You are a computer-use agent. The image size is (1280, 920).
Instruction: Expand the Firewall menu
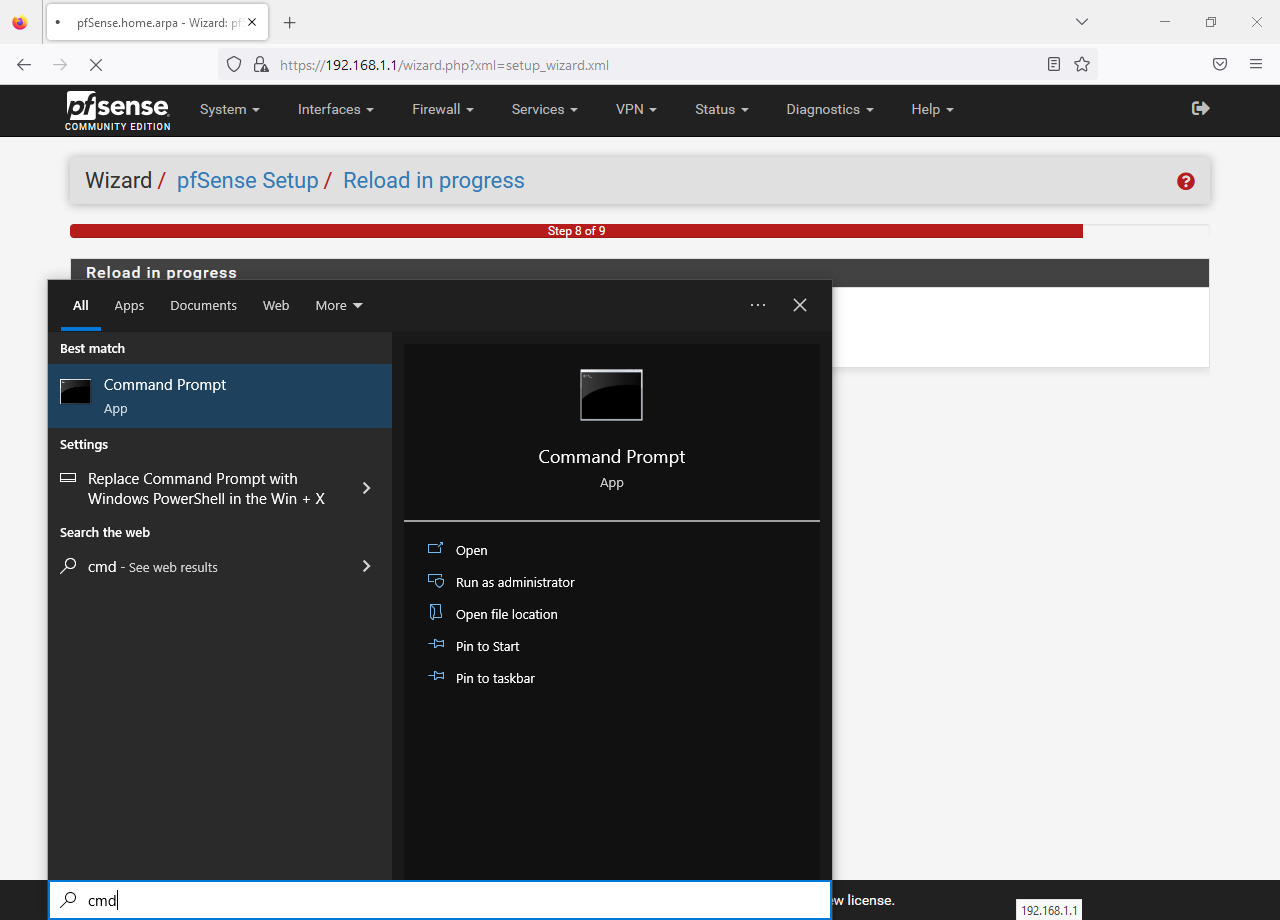[443, 110]
